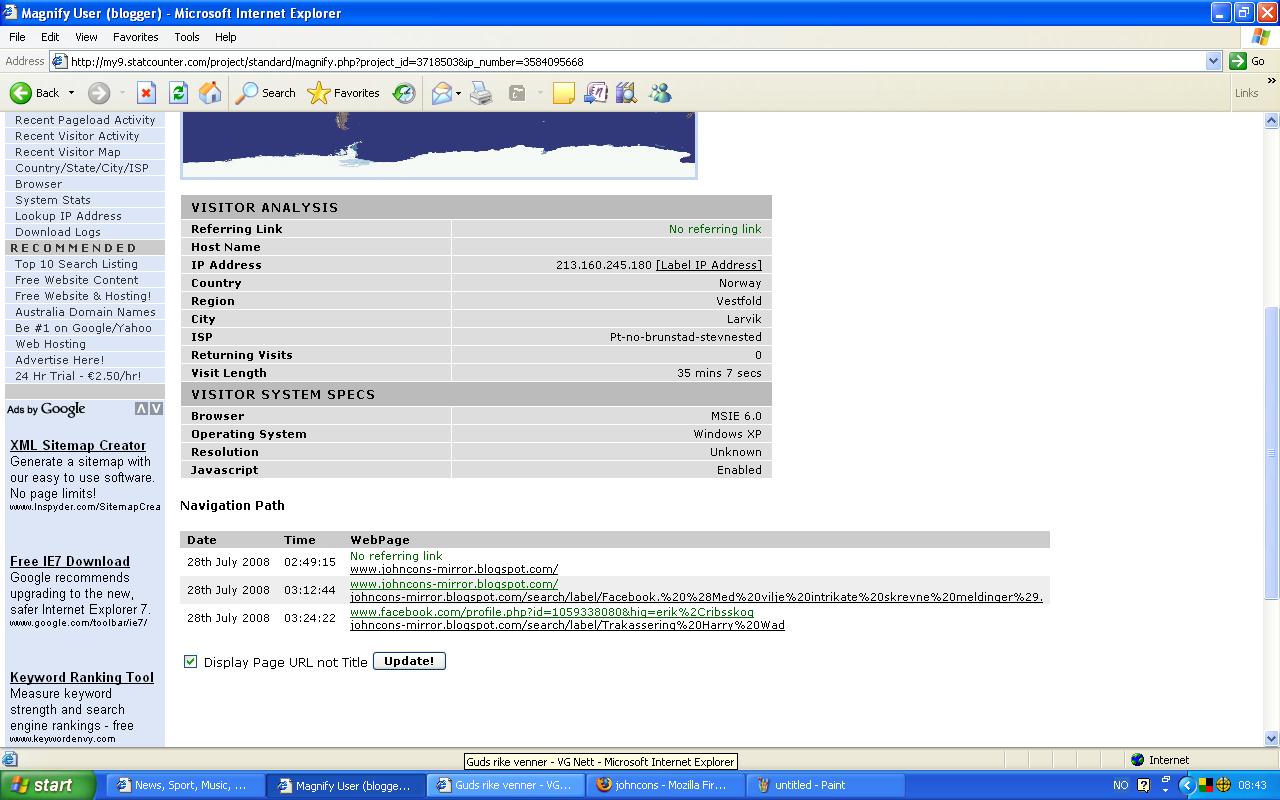Open the Facebook profile referring link
The height and width of the screenshot is (800, 1280).
point(552,612)
